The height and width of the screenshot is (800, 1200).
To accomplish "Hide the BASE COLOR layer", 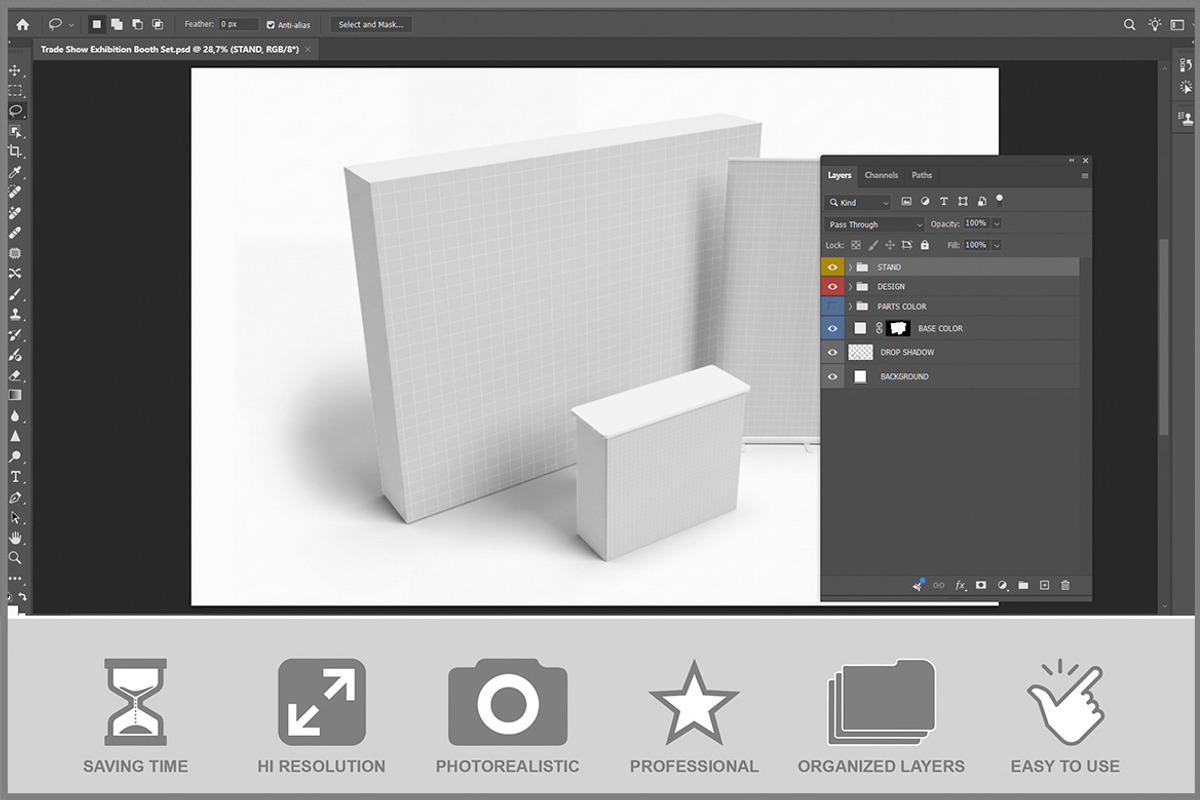I will [832, 328].
